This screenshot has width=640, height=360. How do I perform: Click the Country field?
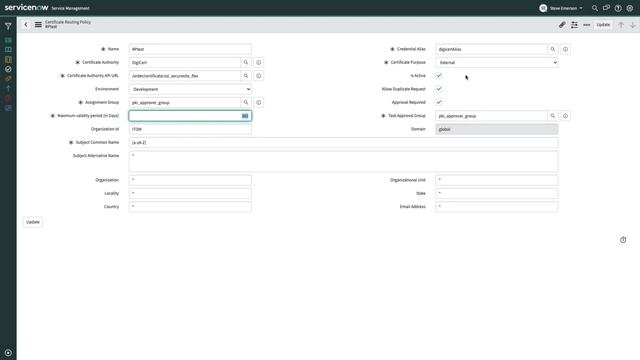pyautogui.click(x=190, y=207)
